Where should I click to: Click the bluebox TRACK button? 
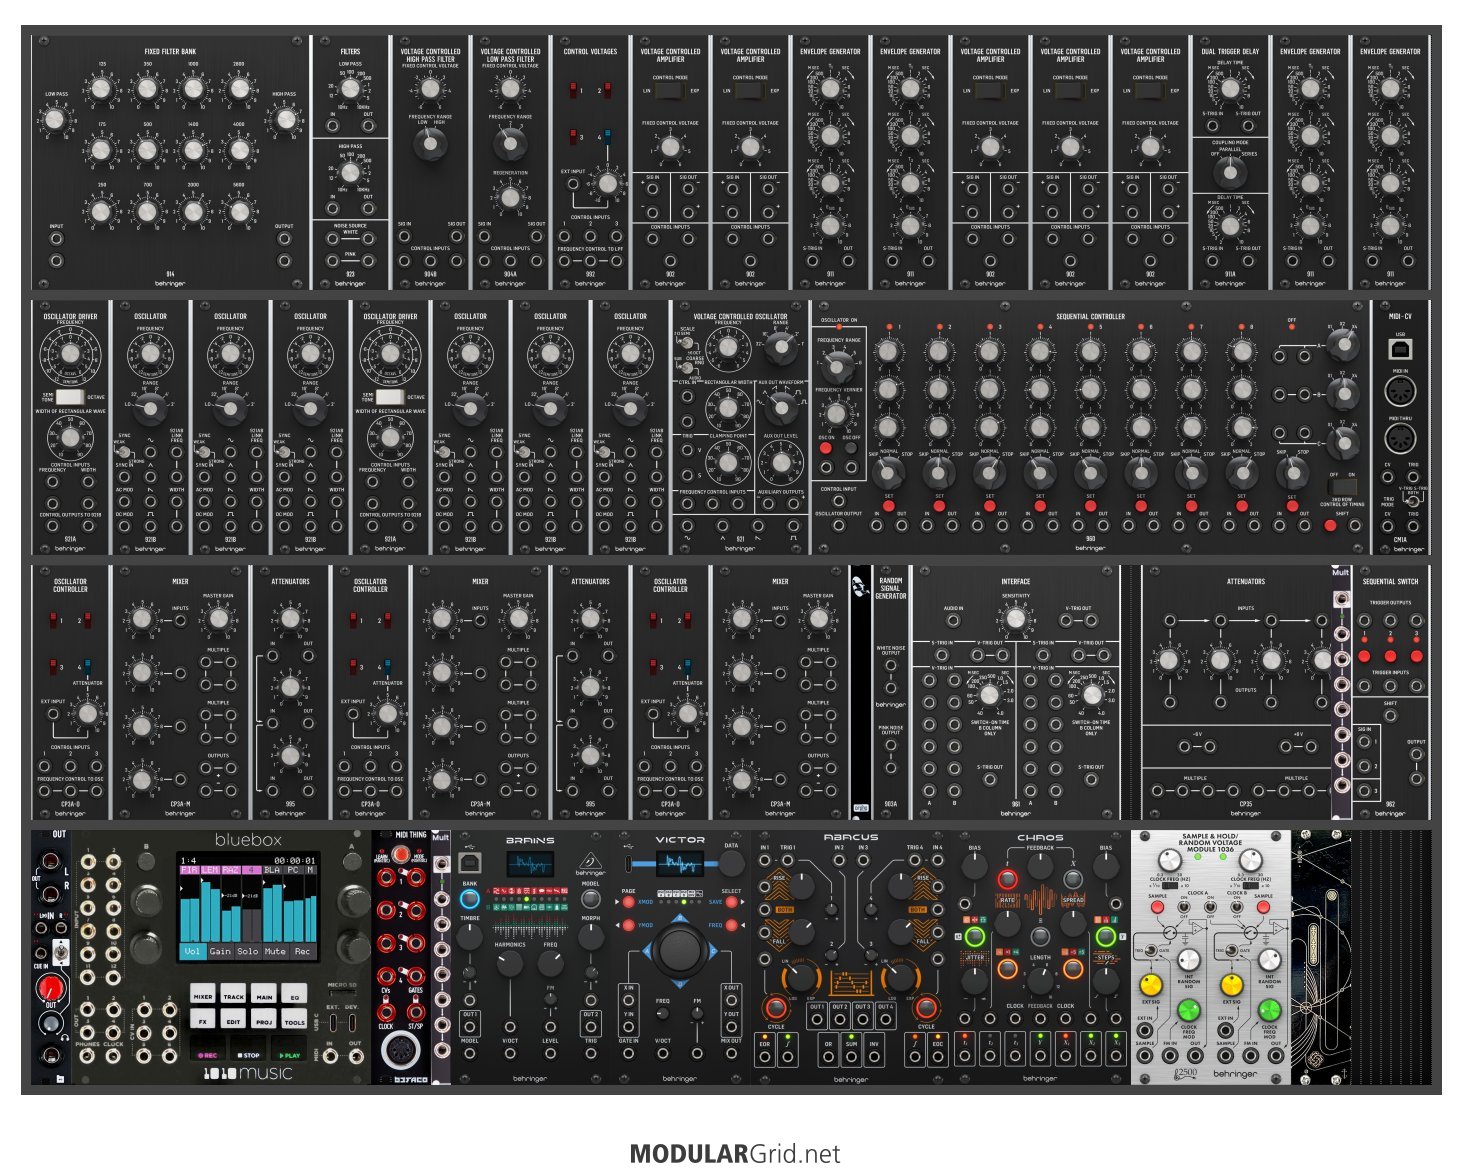pyautogui.click(x=233, y=995)
